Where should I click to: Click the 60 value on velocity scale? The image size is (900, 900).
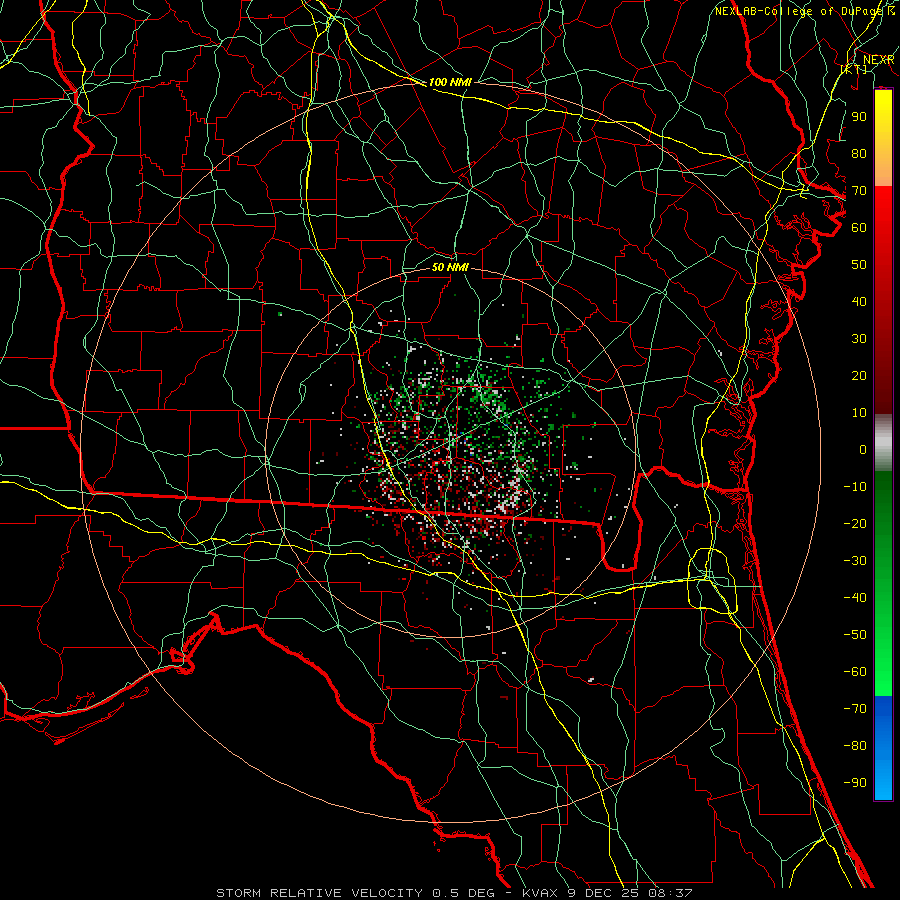[859, 228]
